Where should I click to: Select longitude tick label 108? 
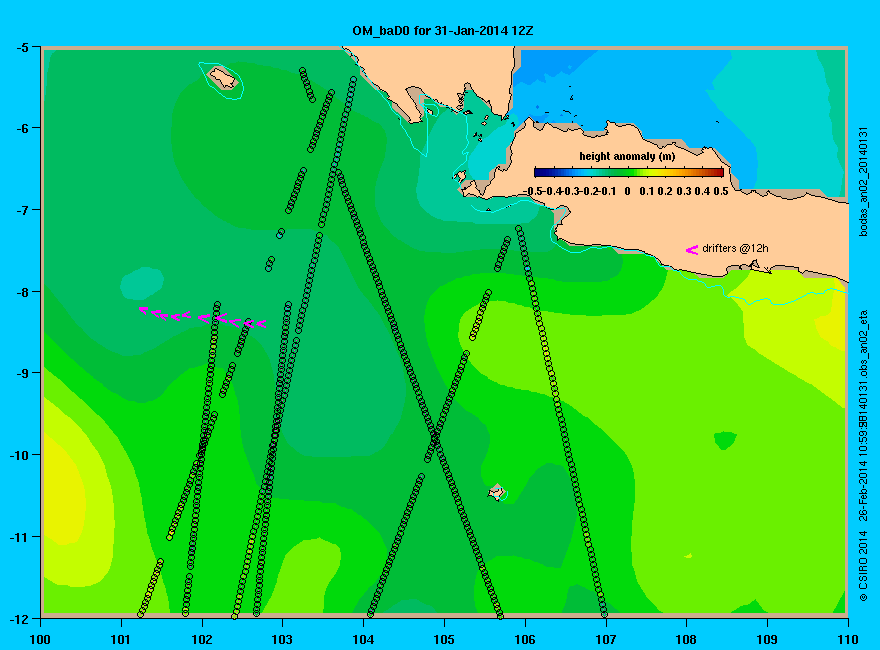click(x=686, y=639)
